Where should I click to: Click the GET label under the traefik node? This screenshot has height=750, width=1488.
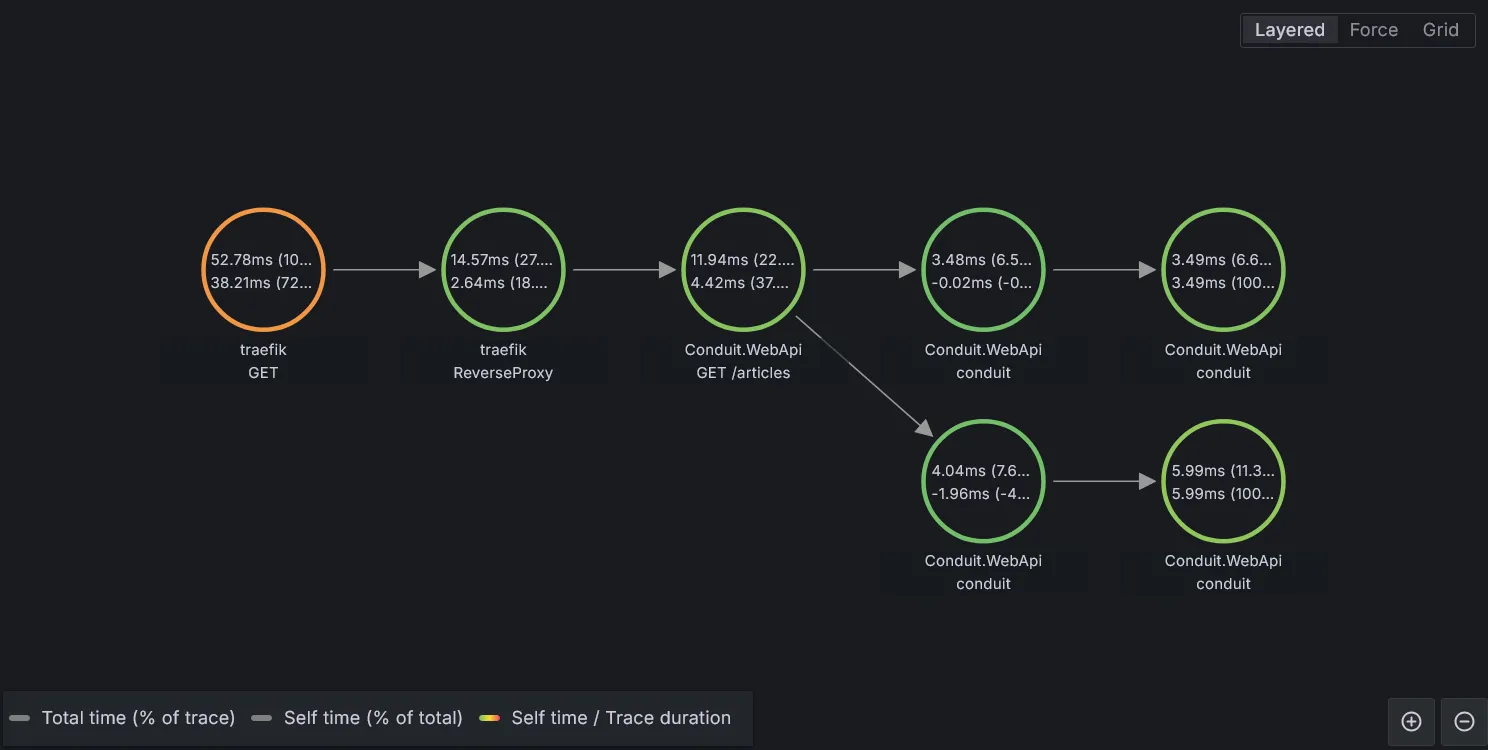[x=263, y=372]
